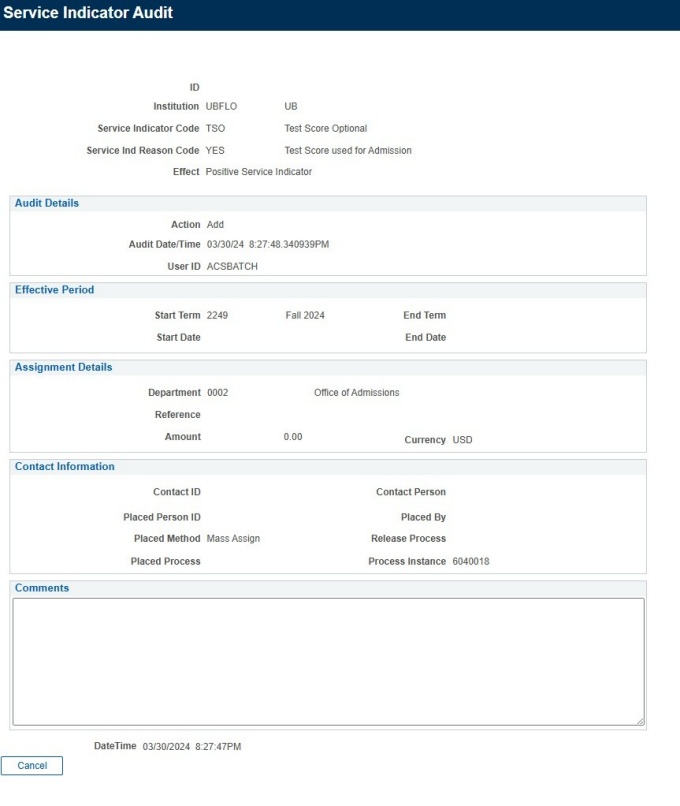Click the Contact ID label

pos(177,492)
